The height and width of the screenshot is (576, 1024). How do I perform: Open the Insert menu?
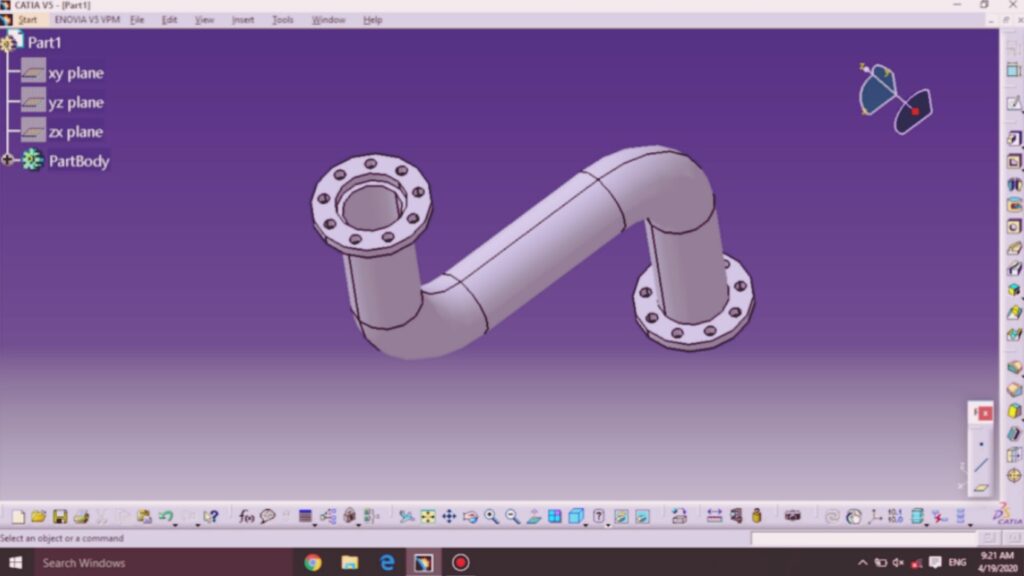tap(243, 20)
